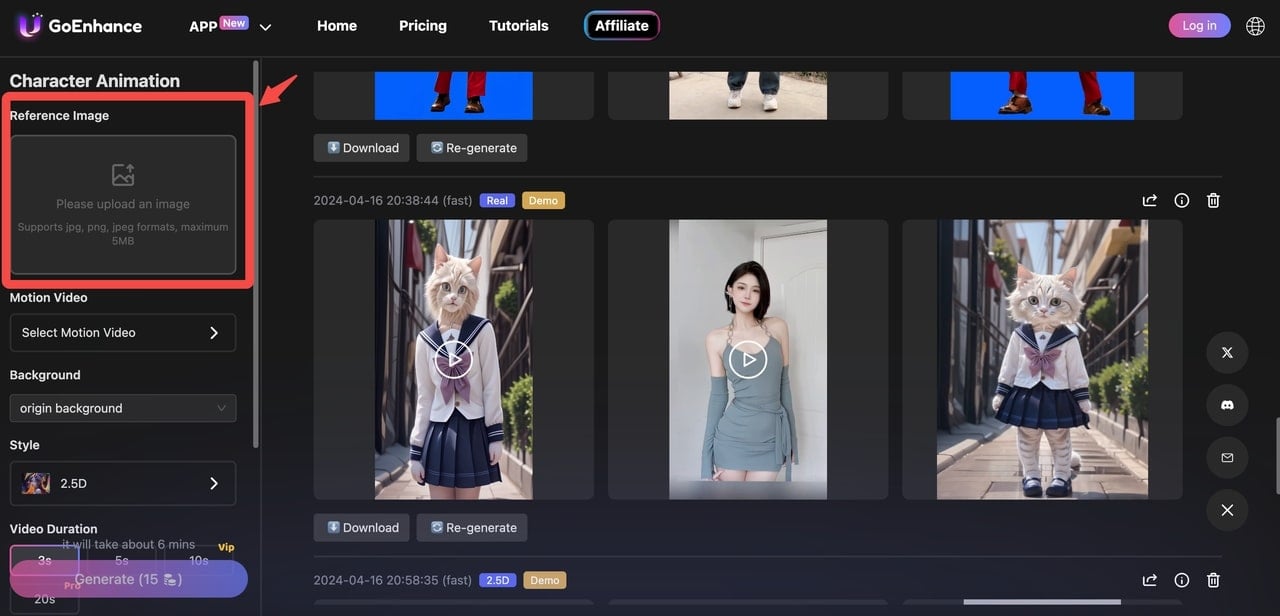
Task: Click the Affiliate button
Action: click(x=622, y=26)
